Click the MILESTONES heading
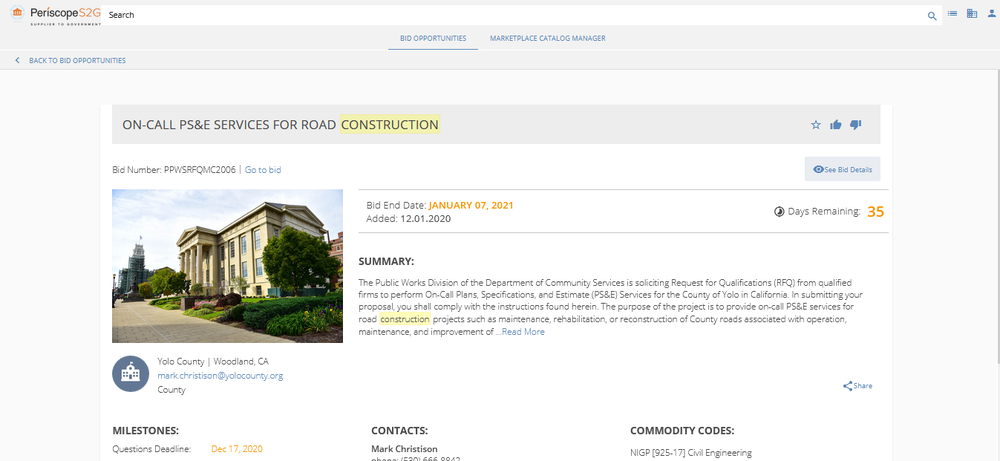 145,430
